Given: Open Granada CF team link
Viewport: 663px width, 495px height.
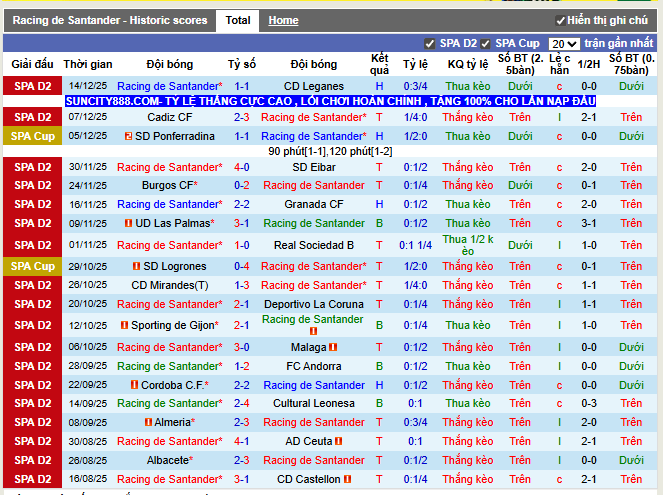Looking at the screenshot, I should click(x=313, y=204).
